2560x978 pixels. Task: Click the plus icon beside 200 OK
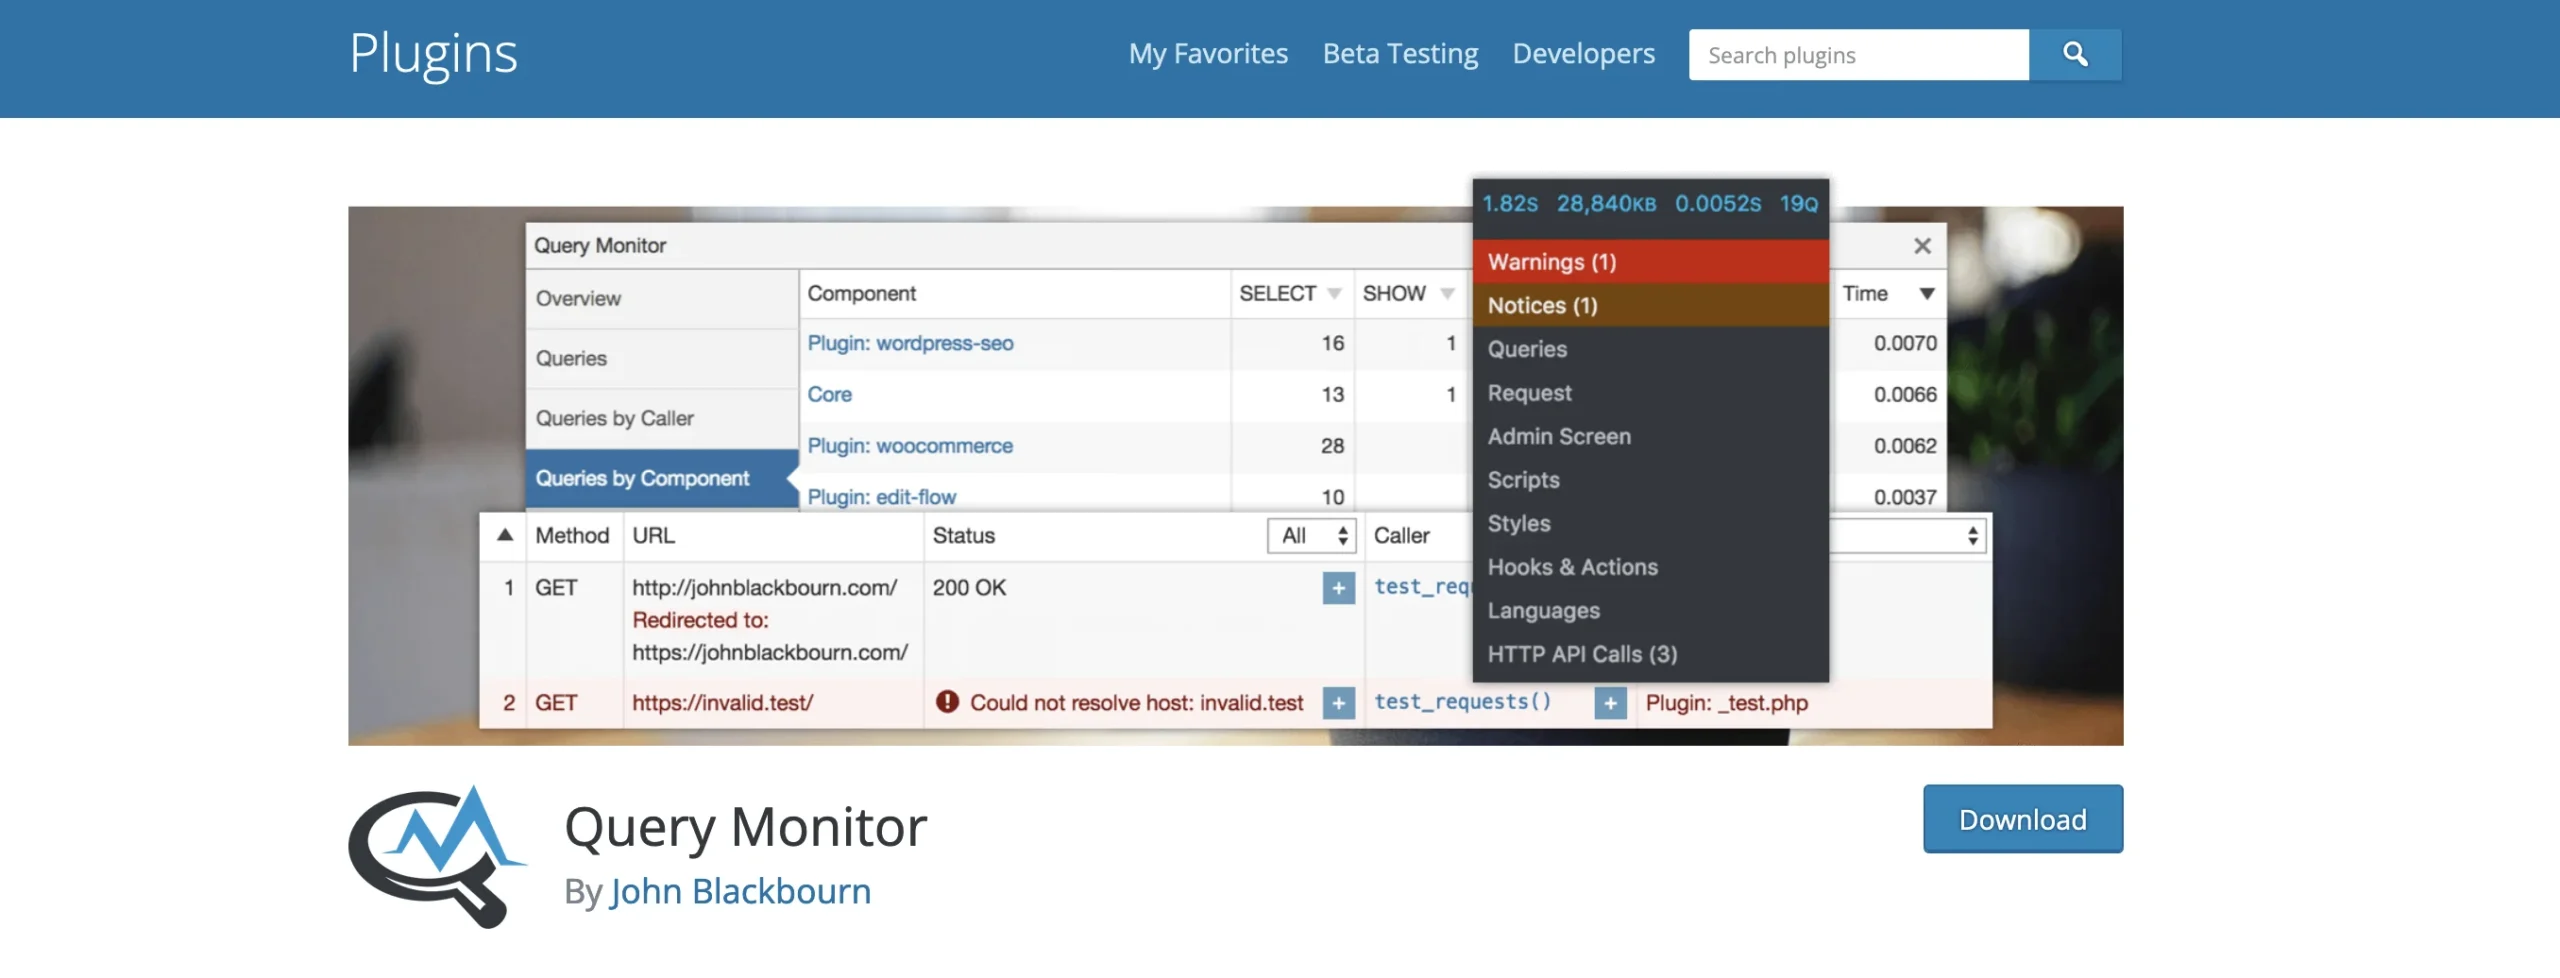tap(1338, 588)
